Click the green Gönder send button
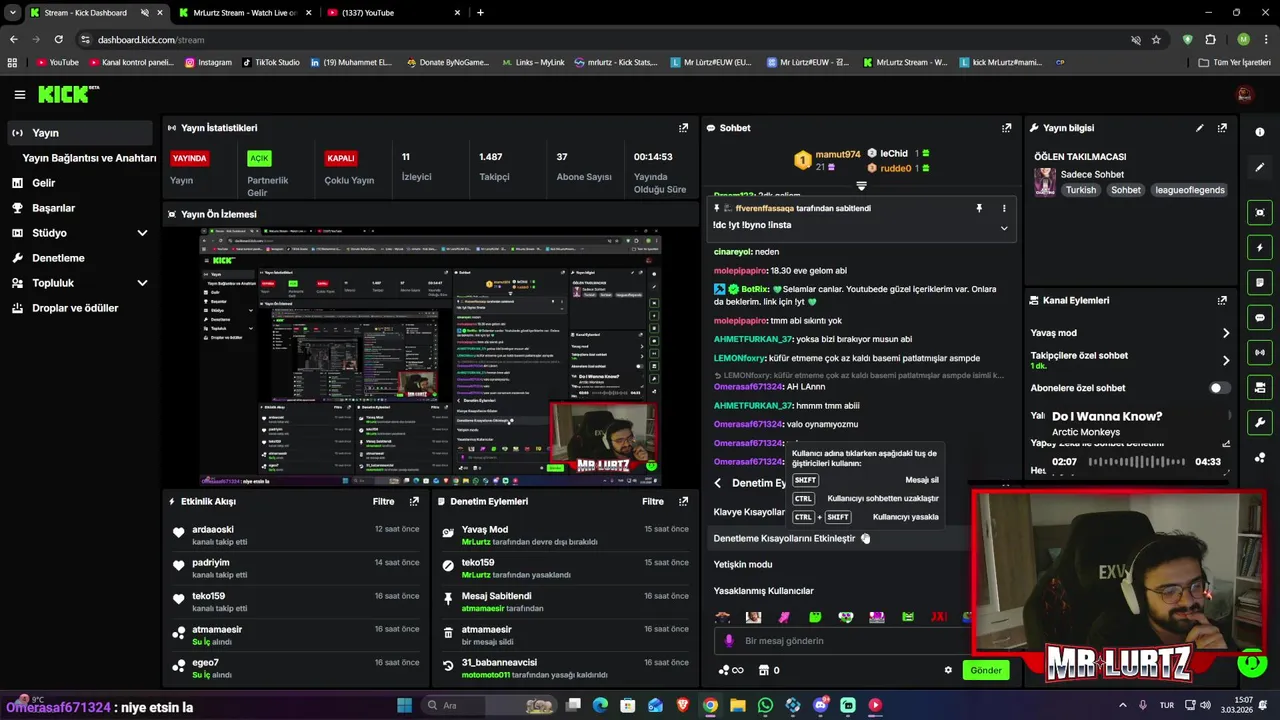Screen dimensions: 1280x720 [x=986, y=670]
